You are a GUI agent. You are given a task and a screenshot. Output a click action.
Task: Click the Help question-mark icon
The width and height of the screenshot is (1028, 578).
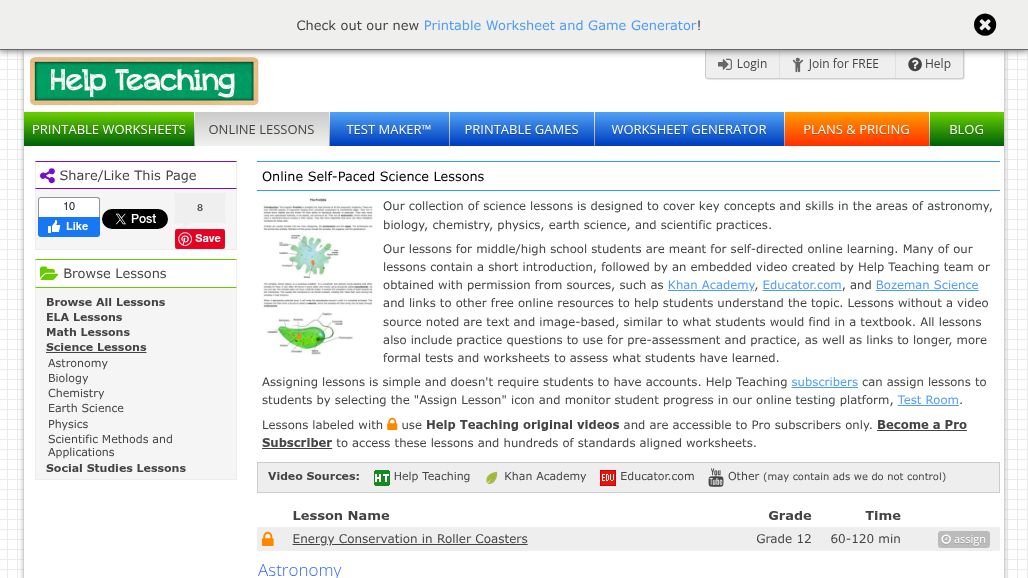pyautogui.click(x=915, y=64)
